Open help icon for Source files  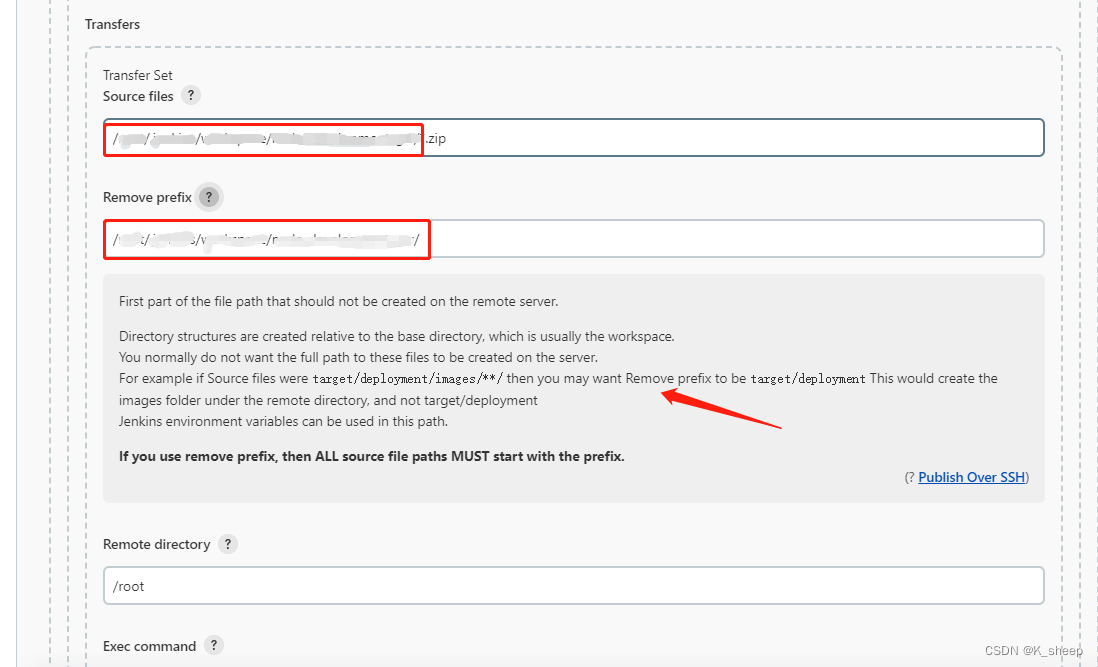190,95
